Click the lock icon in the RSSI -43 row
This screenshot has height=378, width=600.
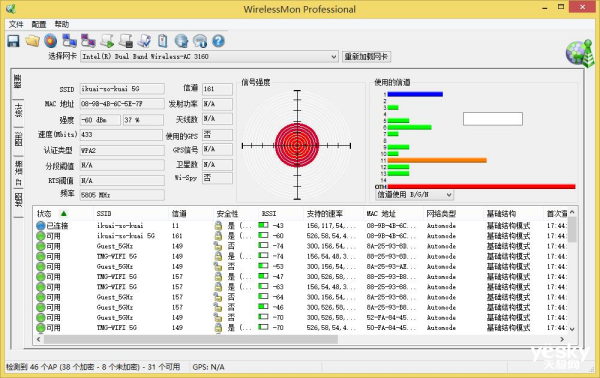point(218,225)
